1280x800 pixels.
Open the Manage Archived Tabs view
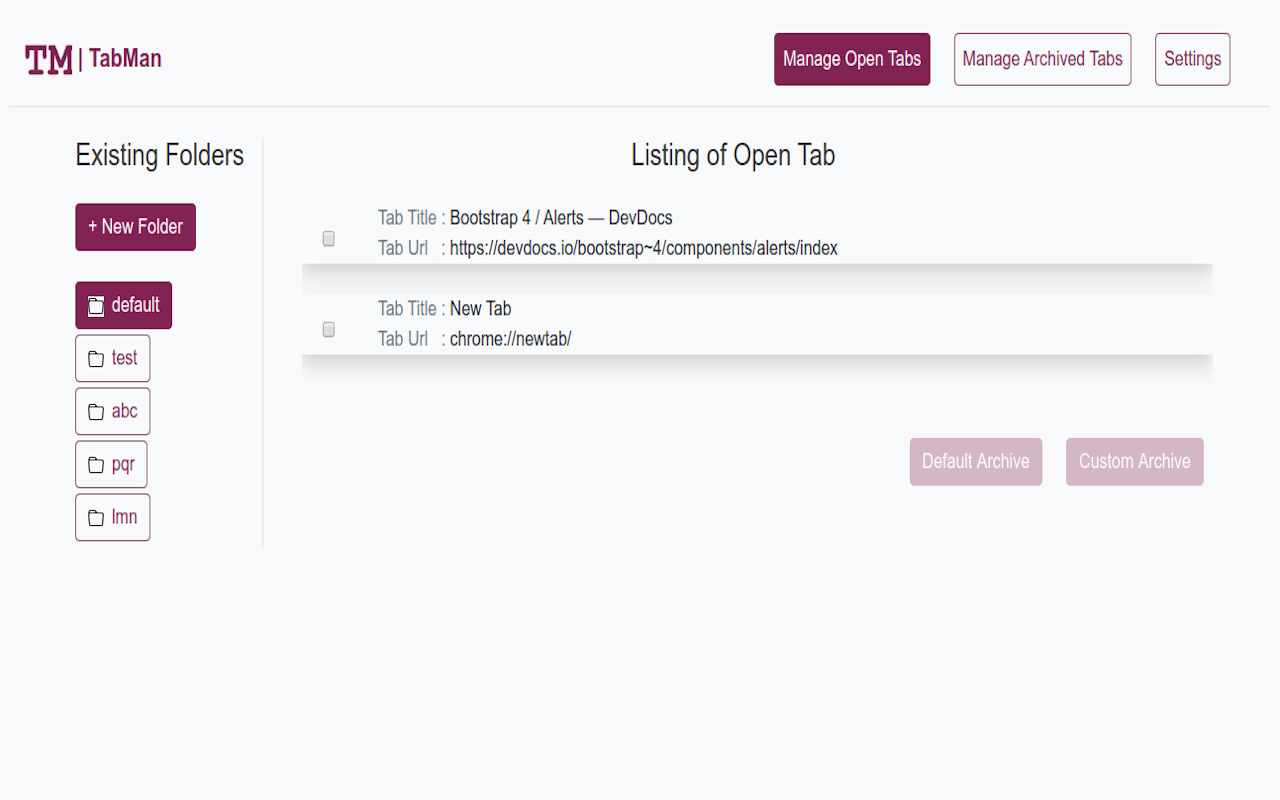click(x=1042, y=59)
